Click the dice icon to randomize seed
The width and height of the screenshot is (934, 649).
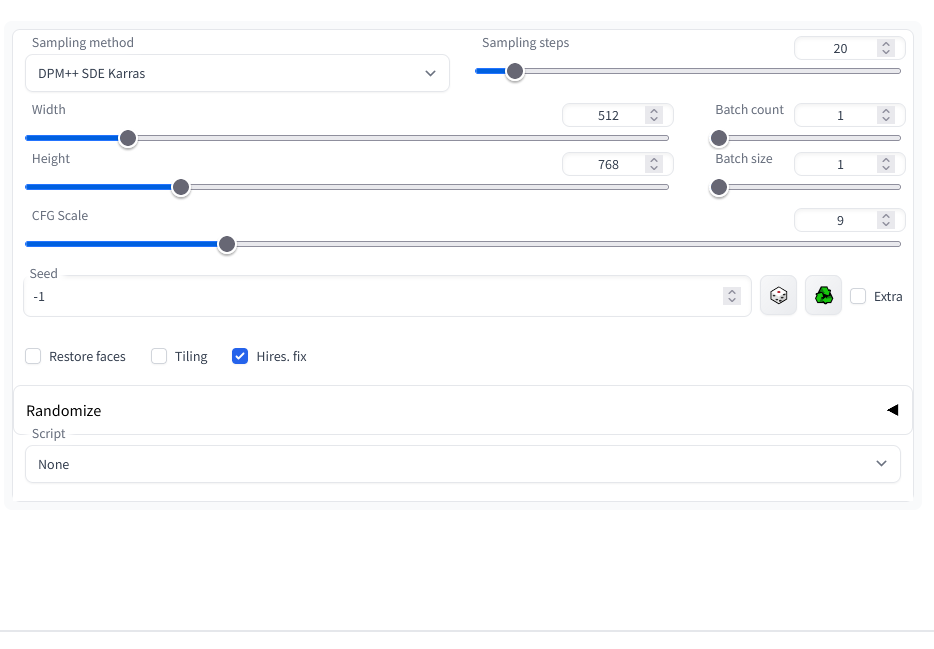778,295
